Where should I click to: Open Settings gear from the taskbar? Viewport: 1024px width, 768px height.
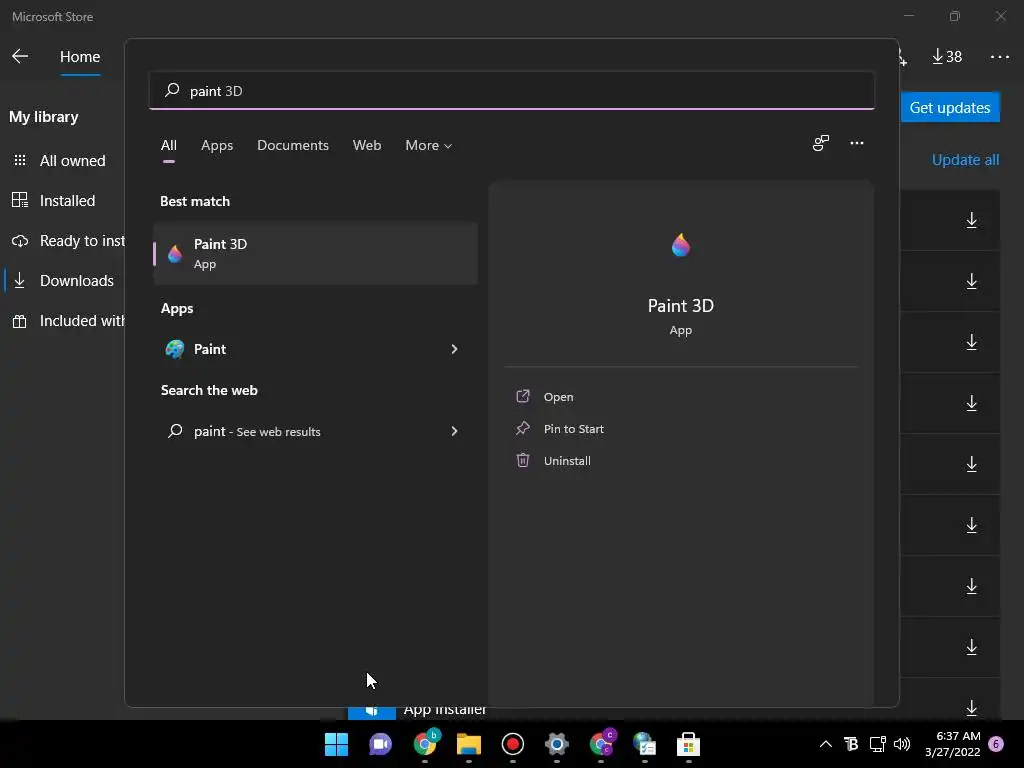coord(556,744)
